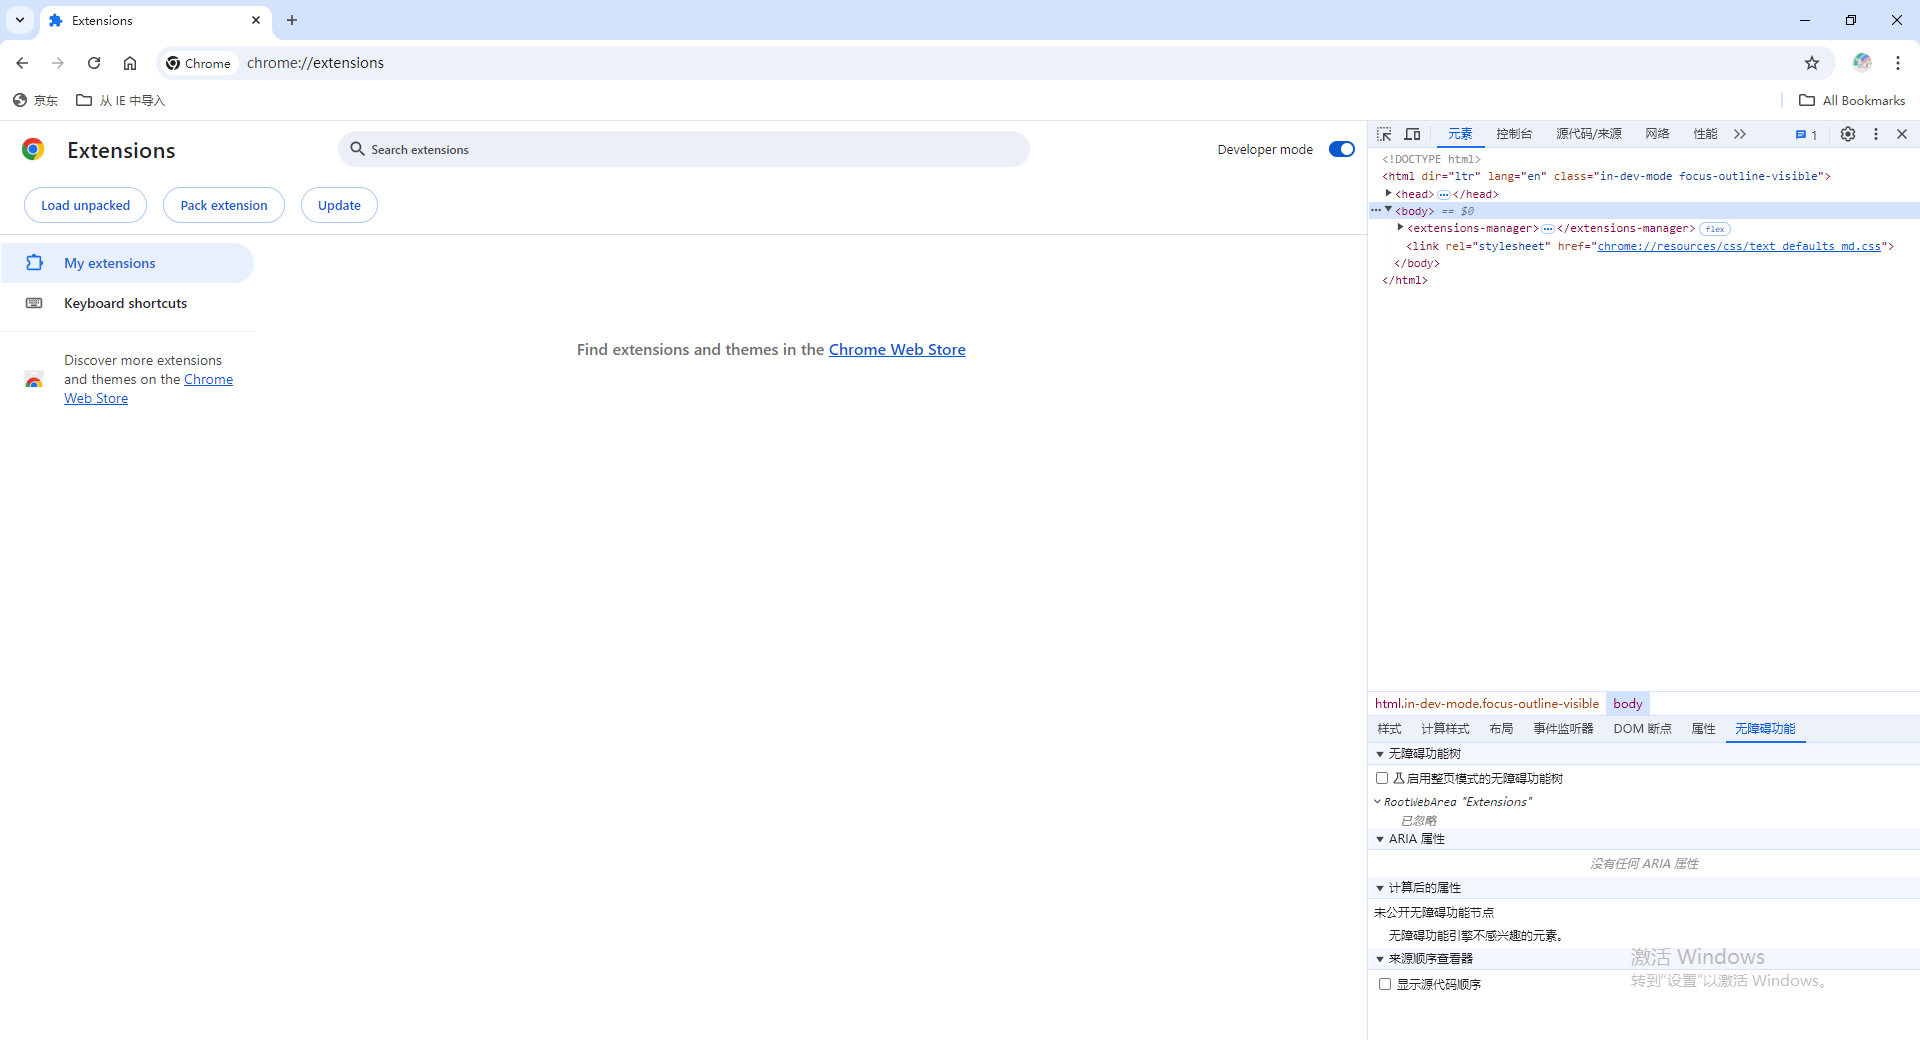1920x1040 pixels.
Task: Open the 京东 bookmark
Action: click(36, 100)
